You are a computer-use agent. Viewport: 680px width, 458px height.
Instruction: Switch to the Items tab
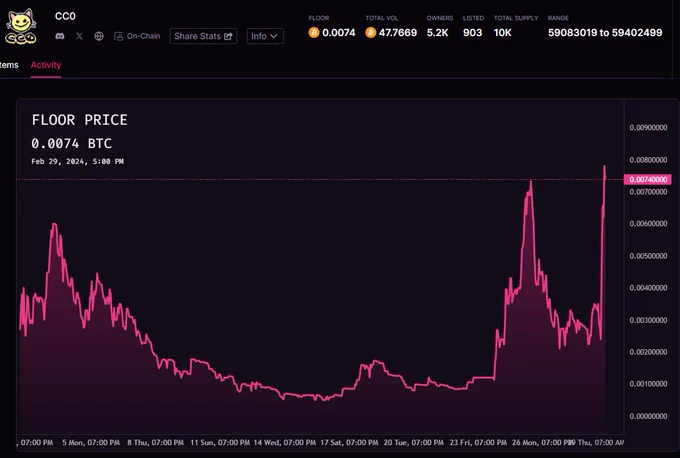pos(9,65)
